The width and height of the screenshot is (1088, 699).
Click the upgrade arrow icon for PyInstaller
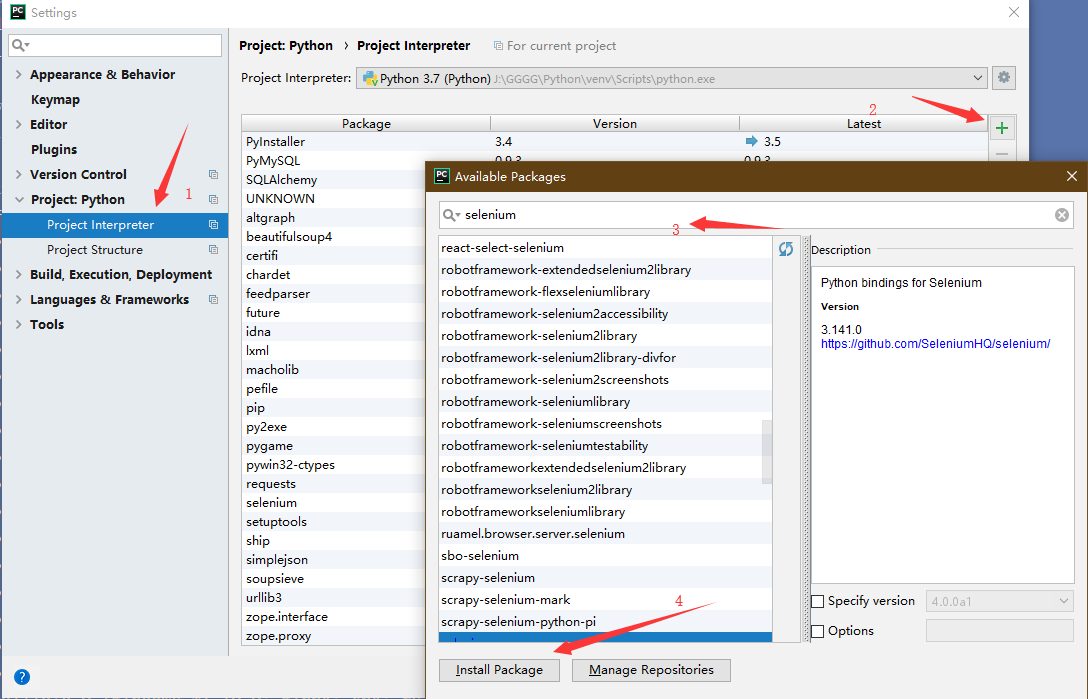click(751, 142)
